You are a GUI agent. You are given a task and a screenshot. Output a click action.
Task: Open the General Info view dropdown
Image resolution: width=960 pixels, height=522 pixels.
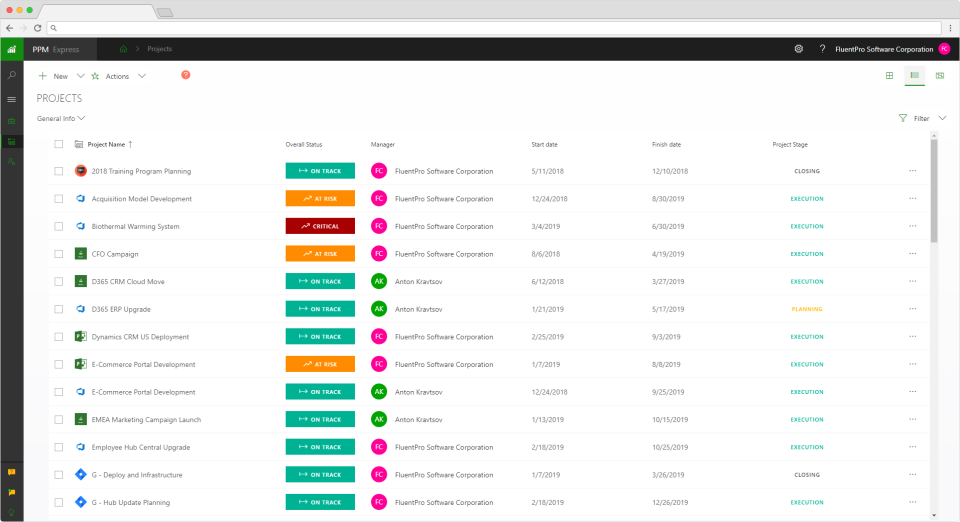click(61, 118)
